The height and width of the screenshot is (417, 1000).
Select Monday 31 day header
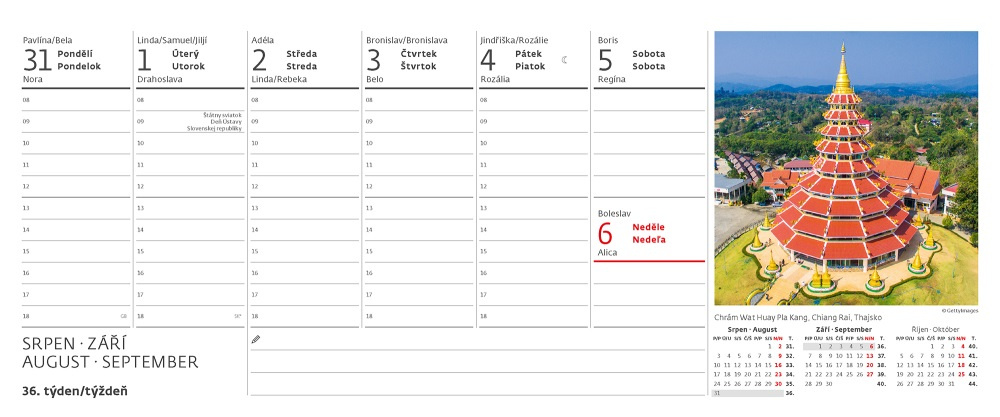tap(62, 60)
